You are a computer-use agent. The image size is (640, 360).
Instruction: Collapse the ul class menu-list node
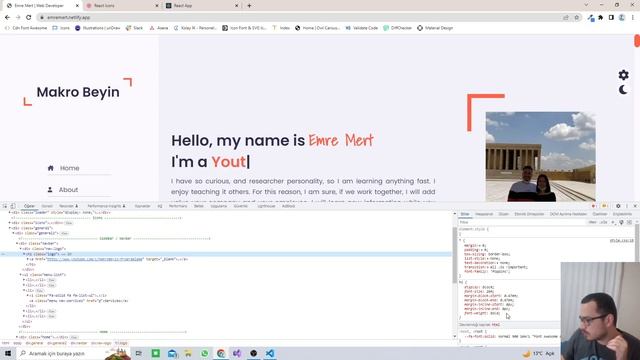tap(21, 275)
